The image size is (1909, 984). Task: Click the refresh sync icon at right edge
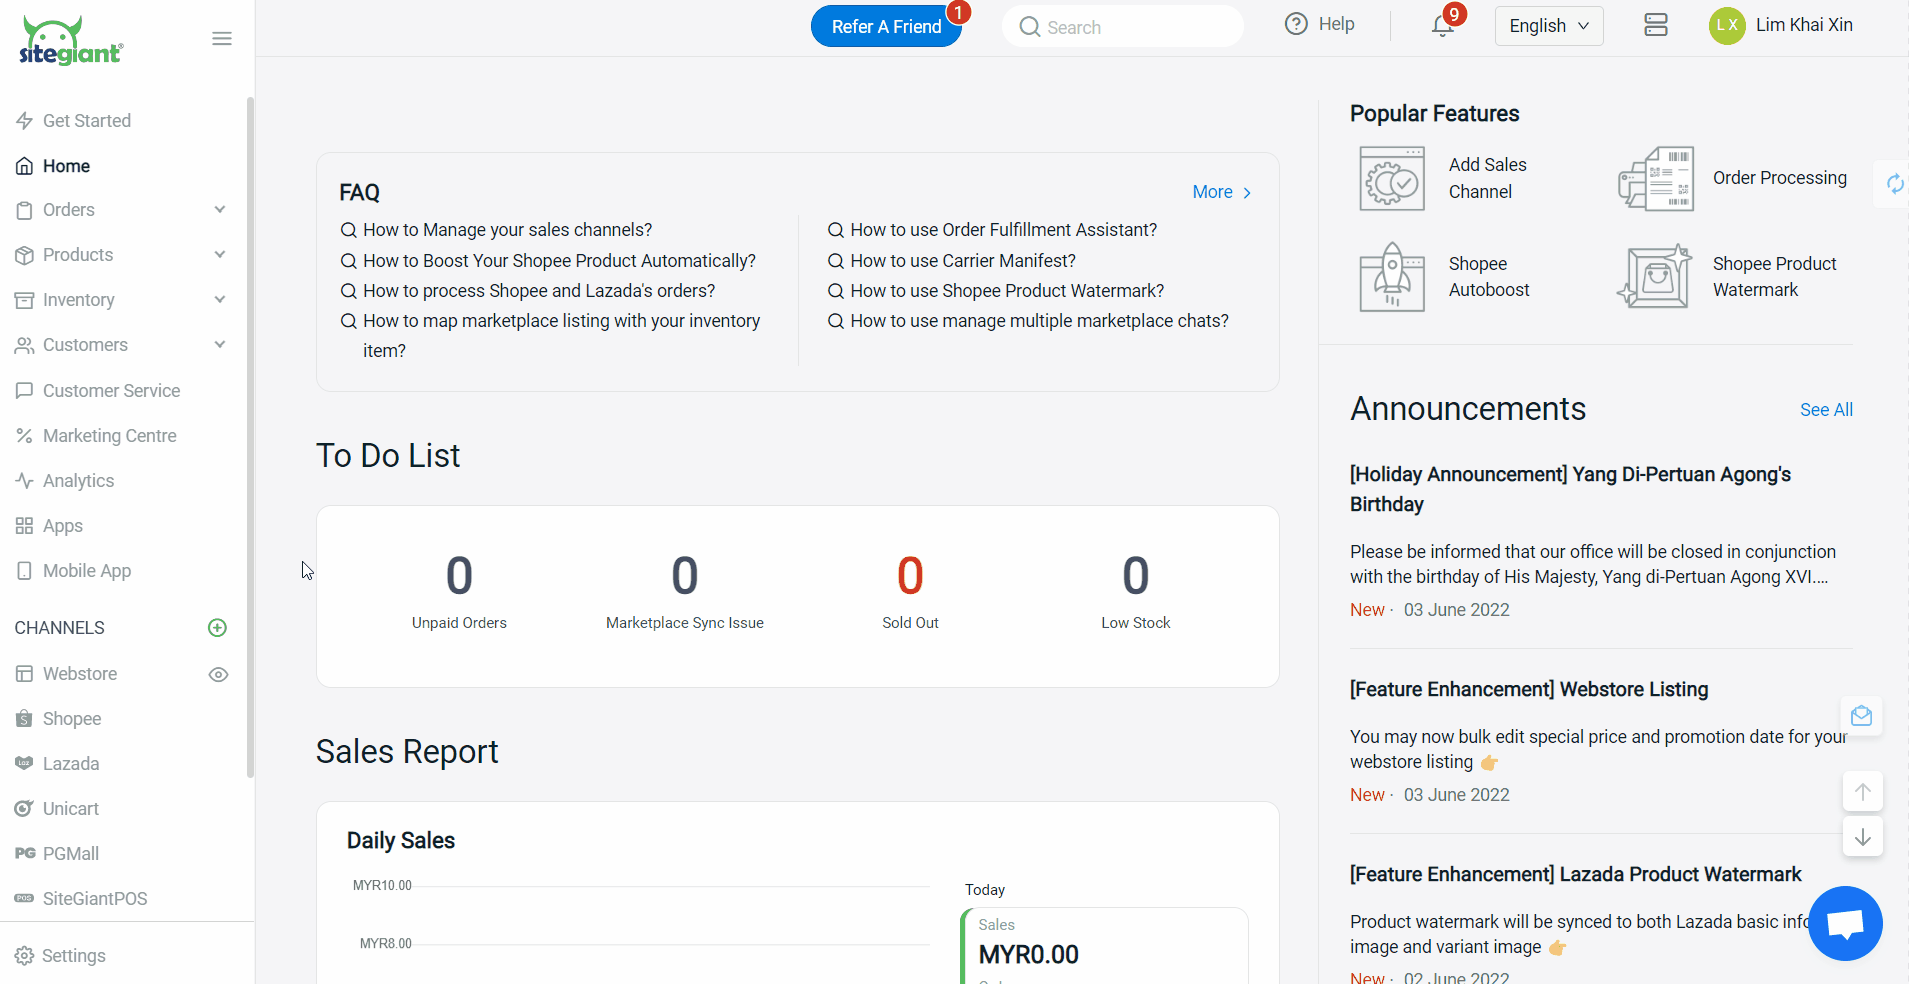(1894, 184)
